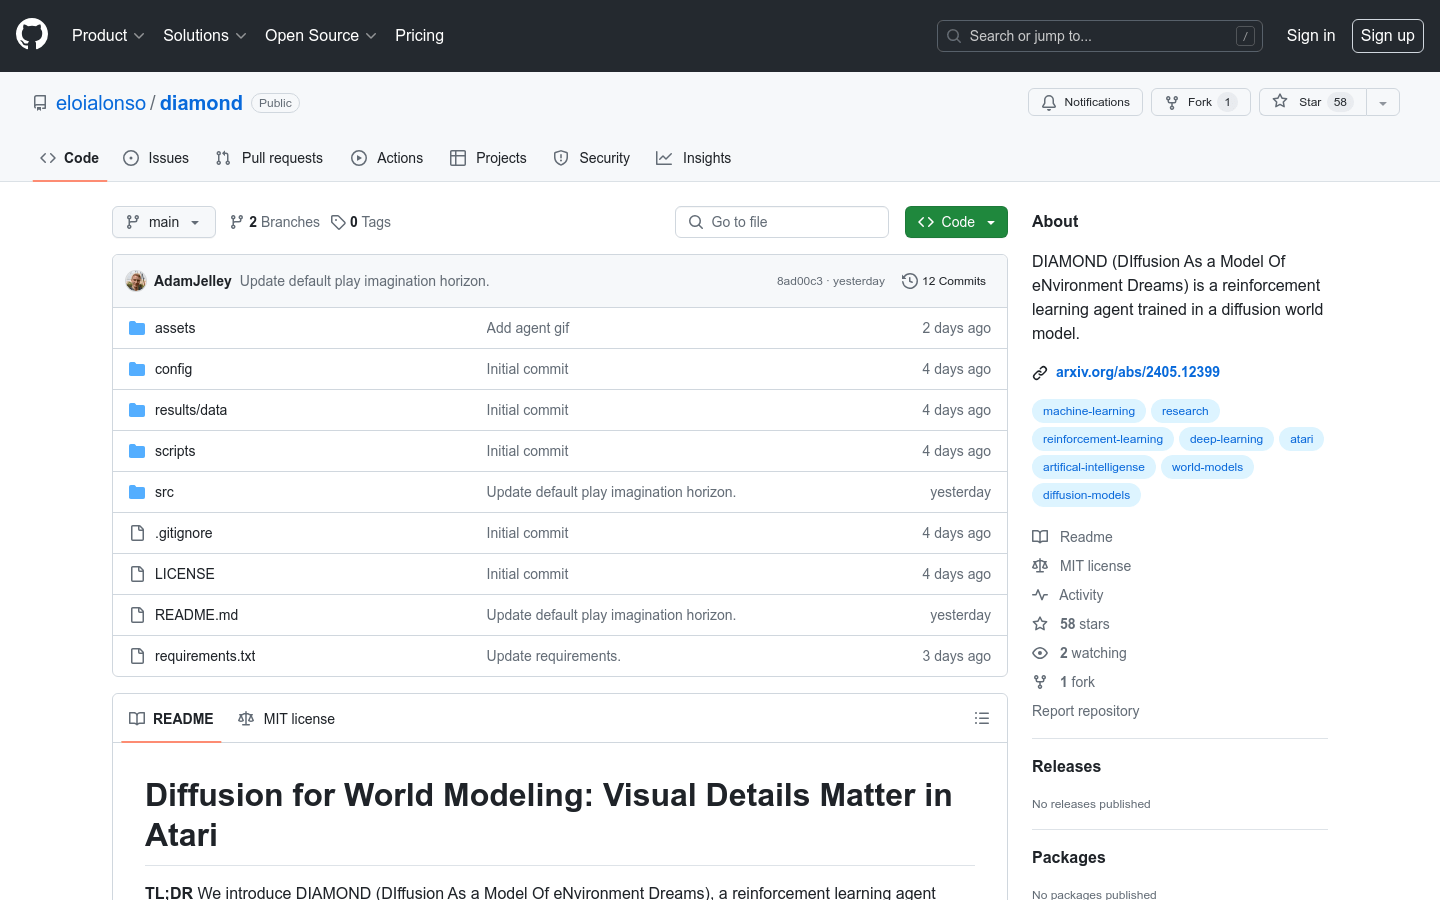Open the diamond repository name link
Screen dimensions: 1440x900
(201, 103)
